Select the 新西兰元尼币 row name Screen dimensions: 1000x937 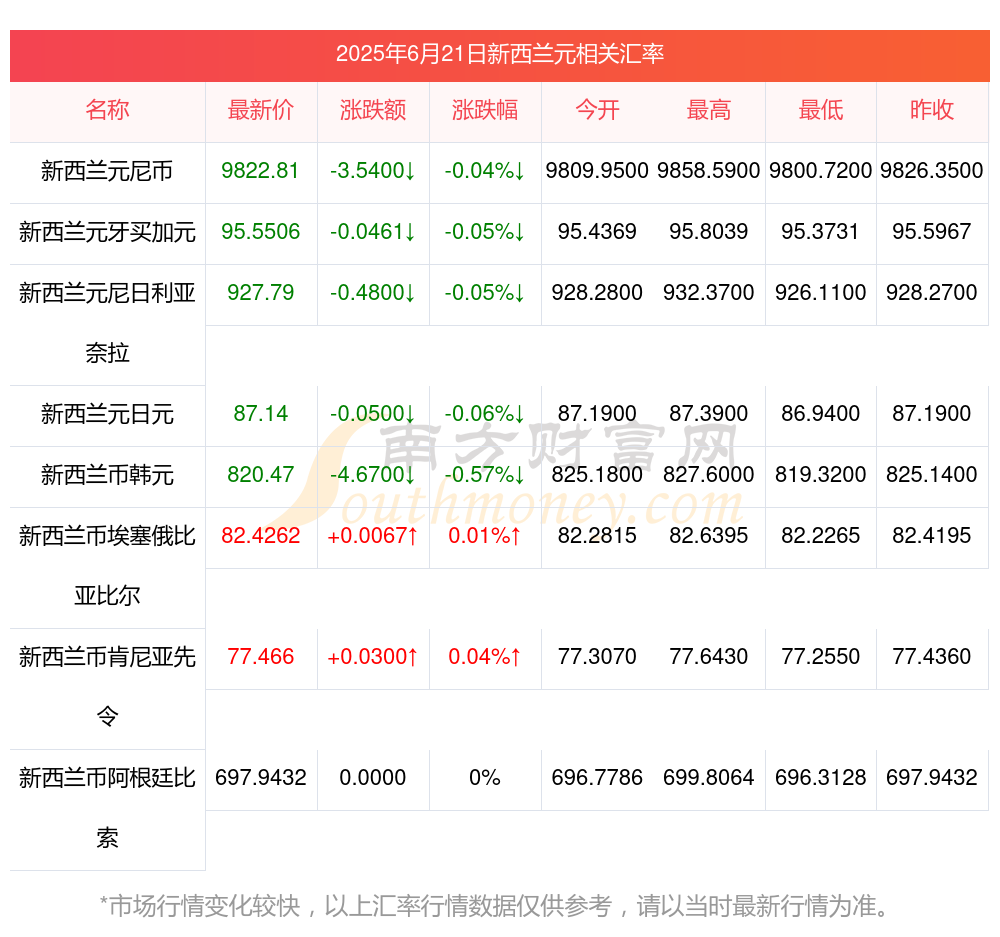(x=107, y=171)
